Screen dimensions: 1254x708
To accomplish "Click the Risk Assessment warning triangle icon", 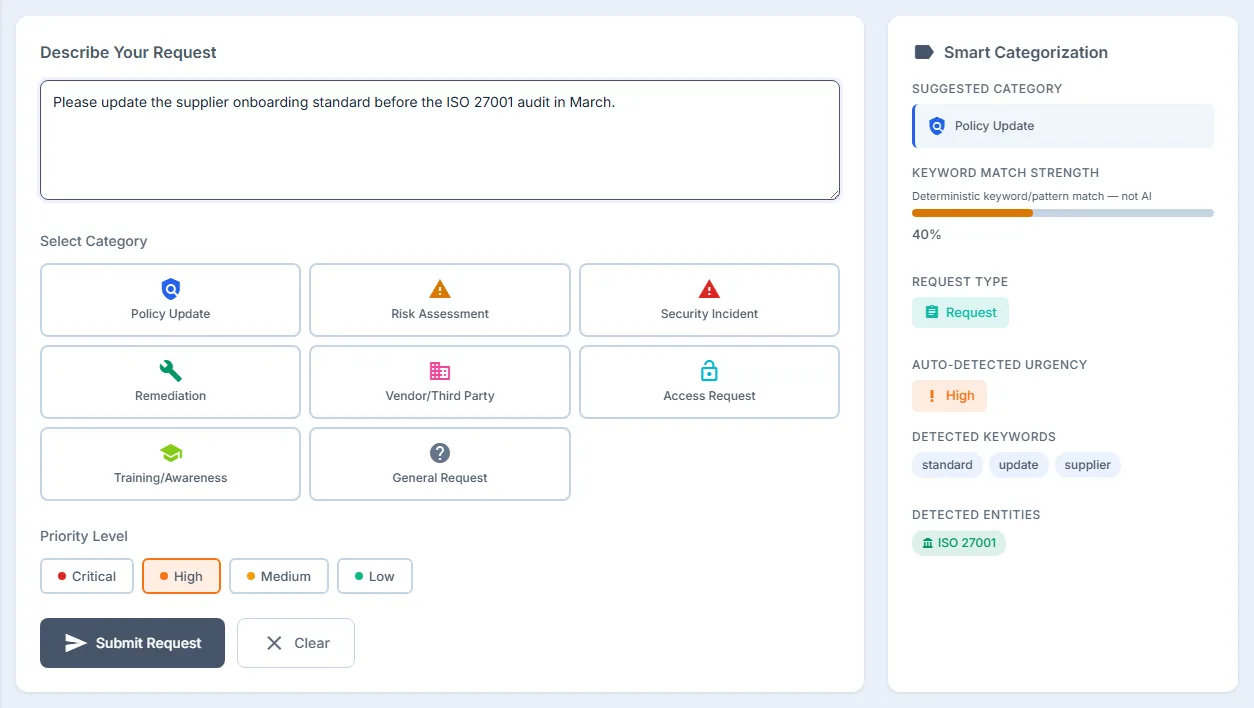I will tap(440, 289).
